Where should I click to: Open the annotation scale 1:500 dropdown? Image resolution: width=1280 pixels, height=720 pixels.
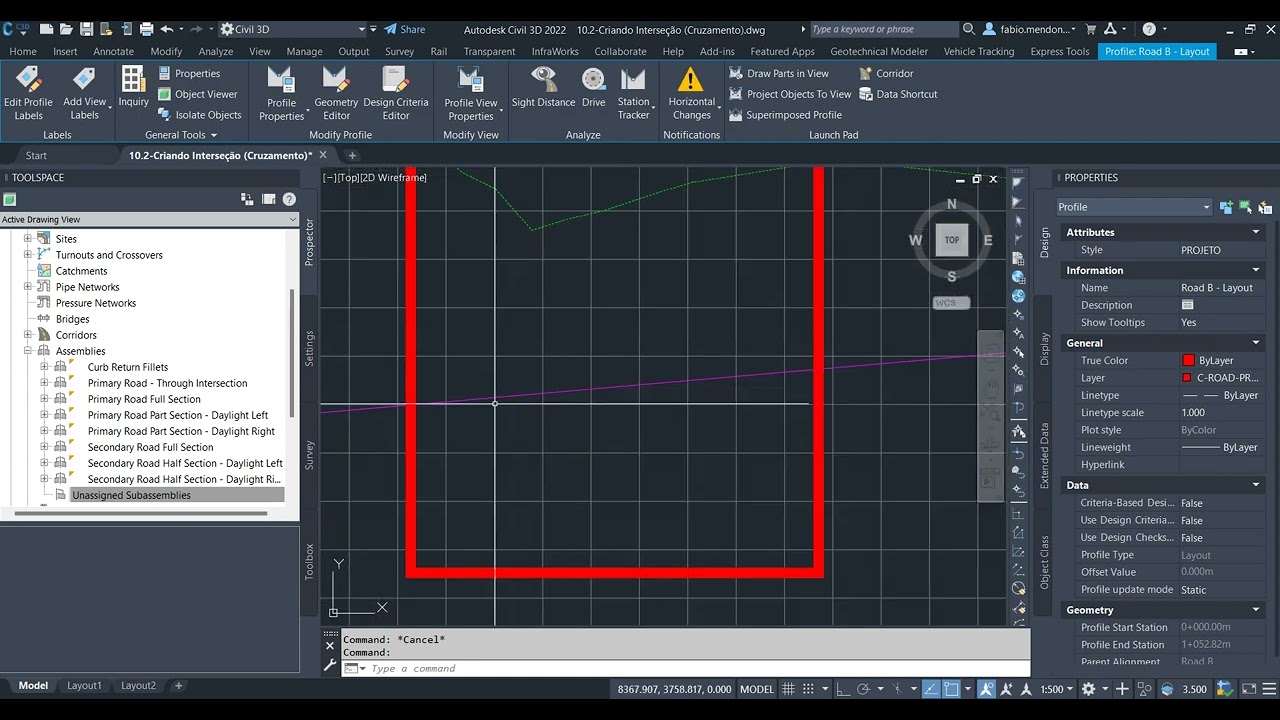(x=1056, y=689)
